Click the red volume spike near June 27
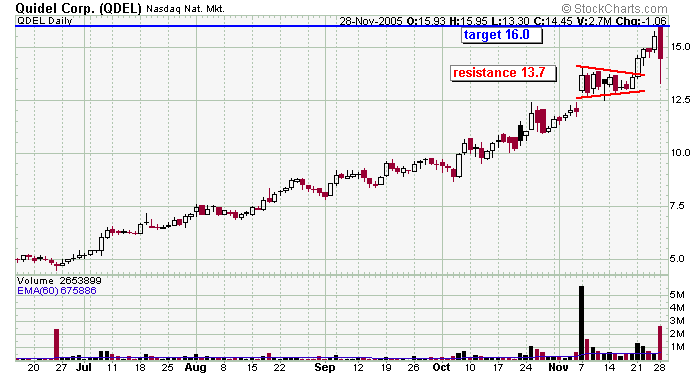The image size is (700, 378). click(56, 344)
